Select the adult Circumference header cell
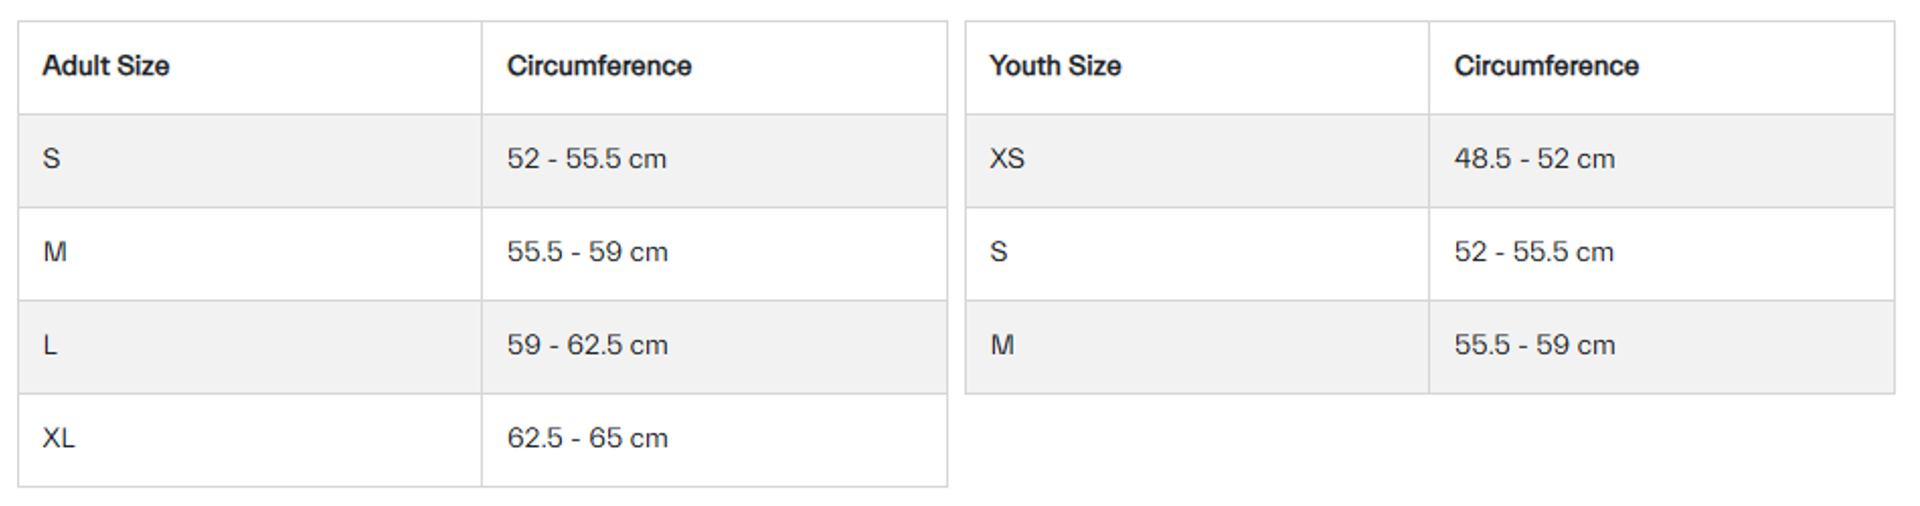 [599, 66]
